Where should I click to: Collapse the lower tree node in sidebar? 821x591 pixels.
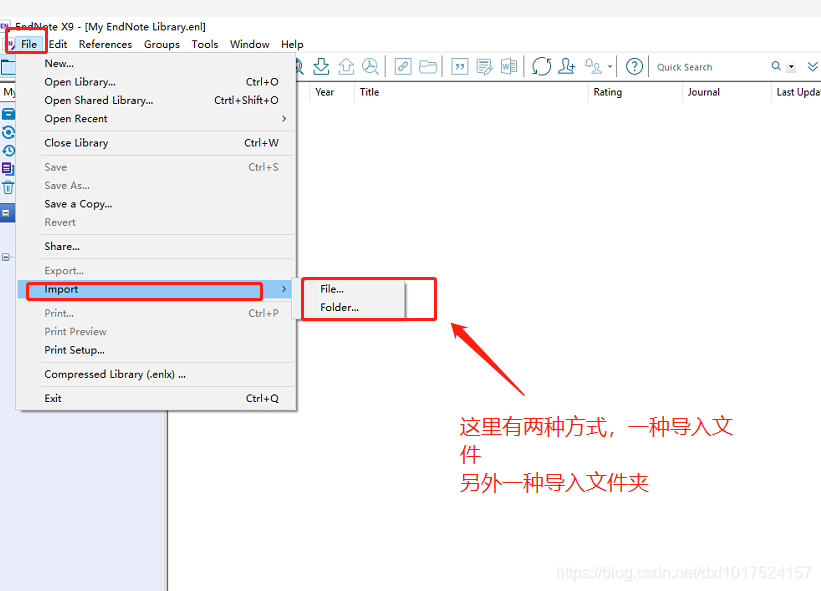click(x=5, y=257)
